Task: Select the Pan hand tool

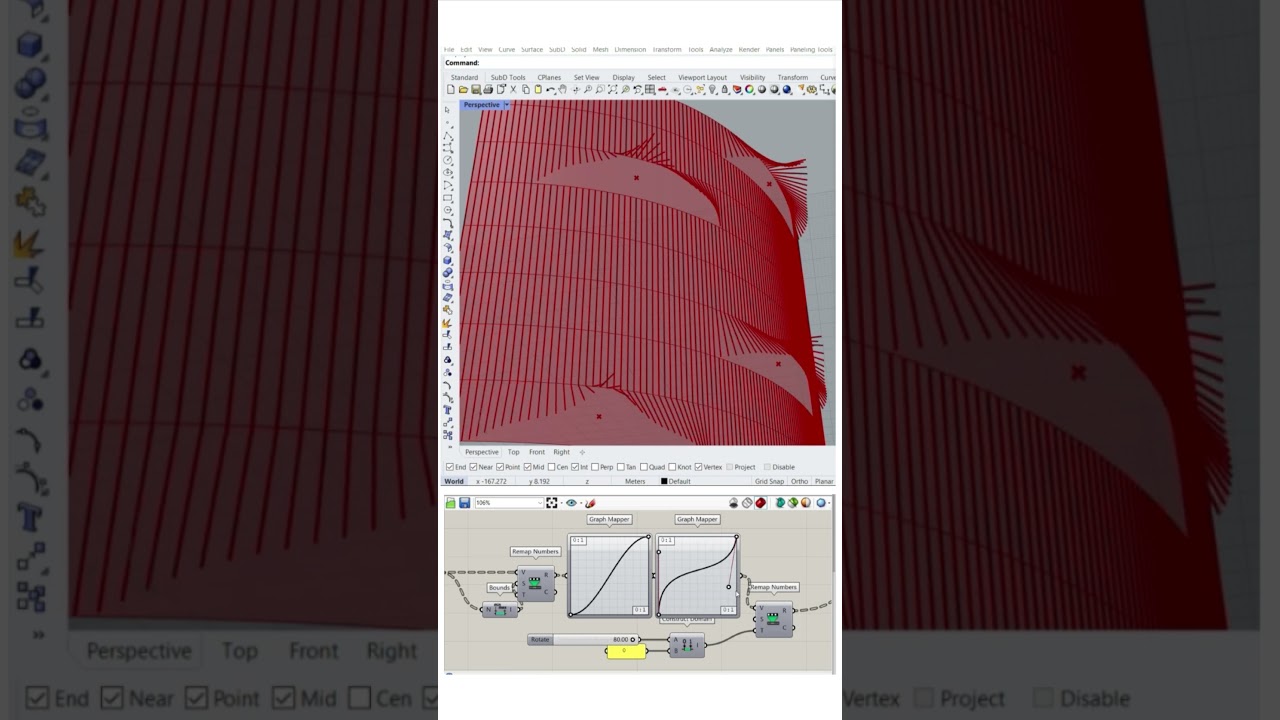Action: click(563, 90)
